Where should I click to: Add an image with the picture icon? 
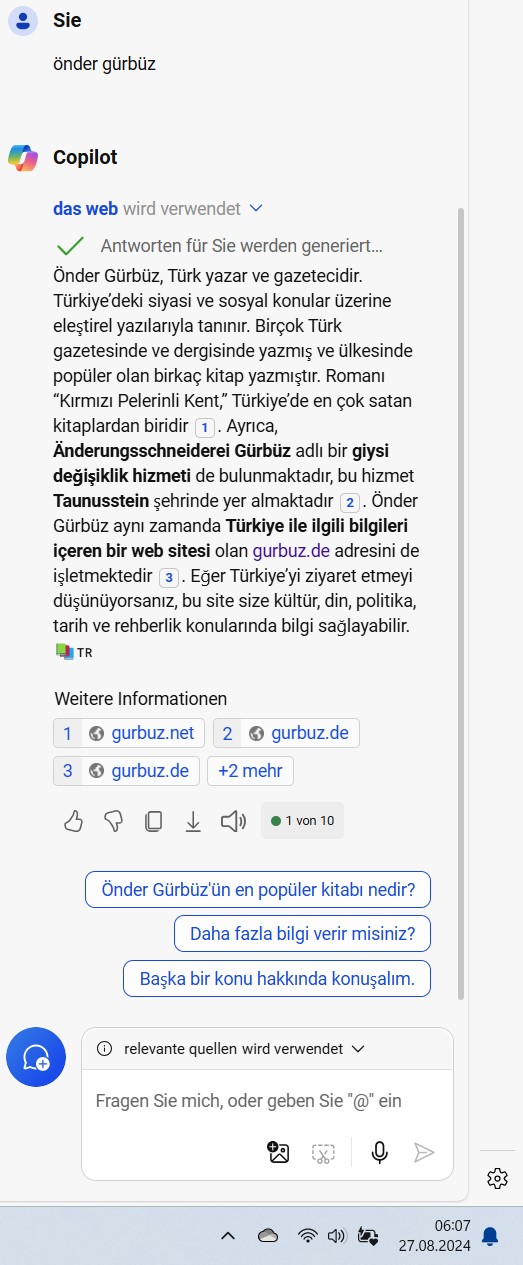(278, 1152)
